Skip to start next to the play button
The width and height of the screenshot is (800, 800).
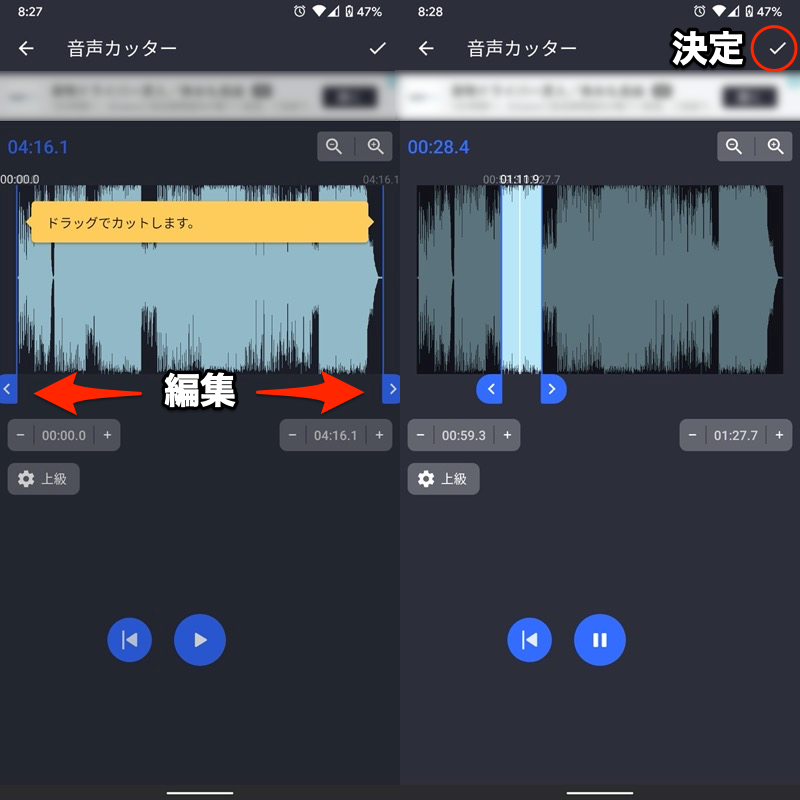pos(130,640)
